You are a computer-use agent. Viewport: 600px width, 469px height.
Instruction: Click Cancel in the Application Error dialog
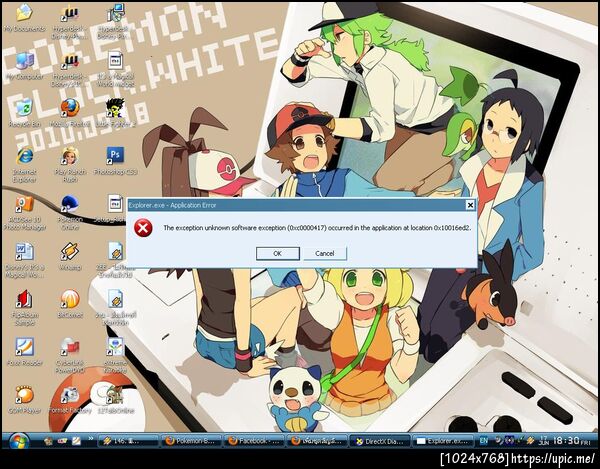point(324,253)
